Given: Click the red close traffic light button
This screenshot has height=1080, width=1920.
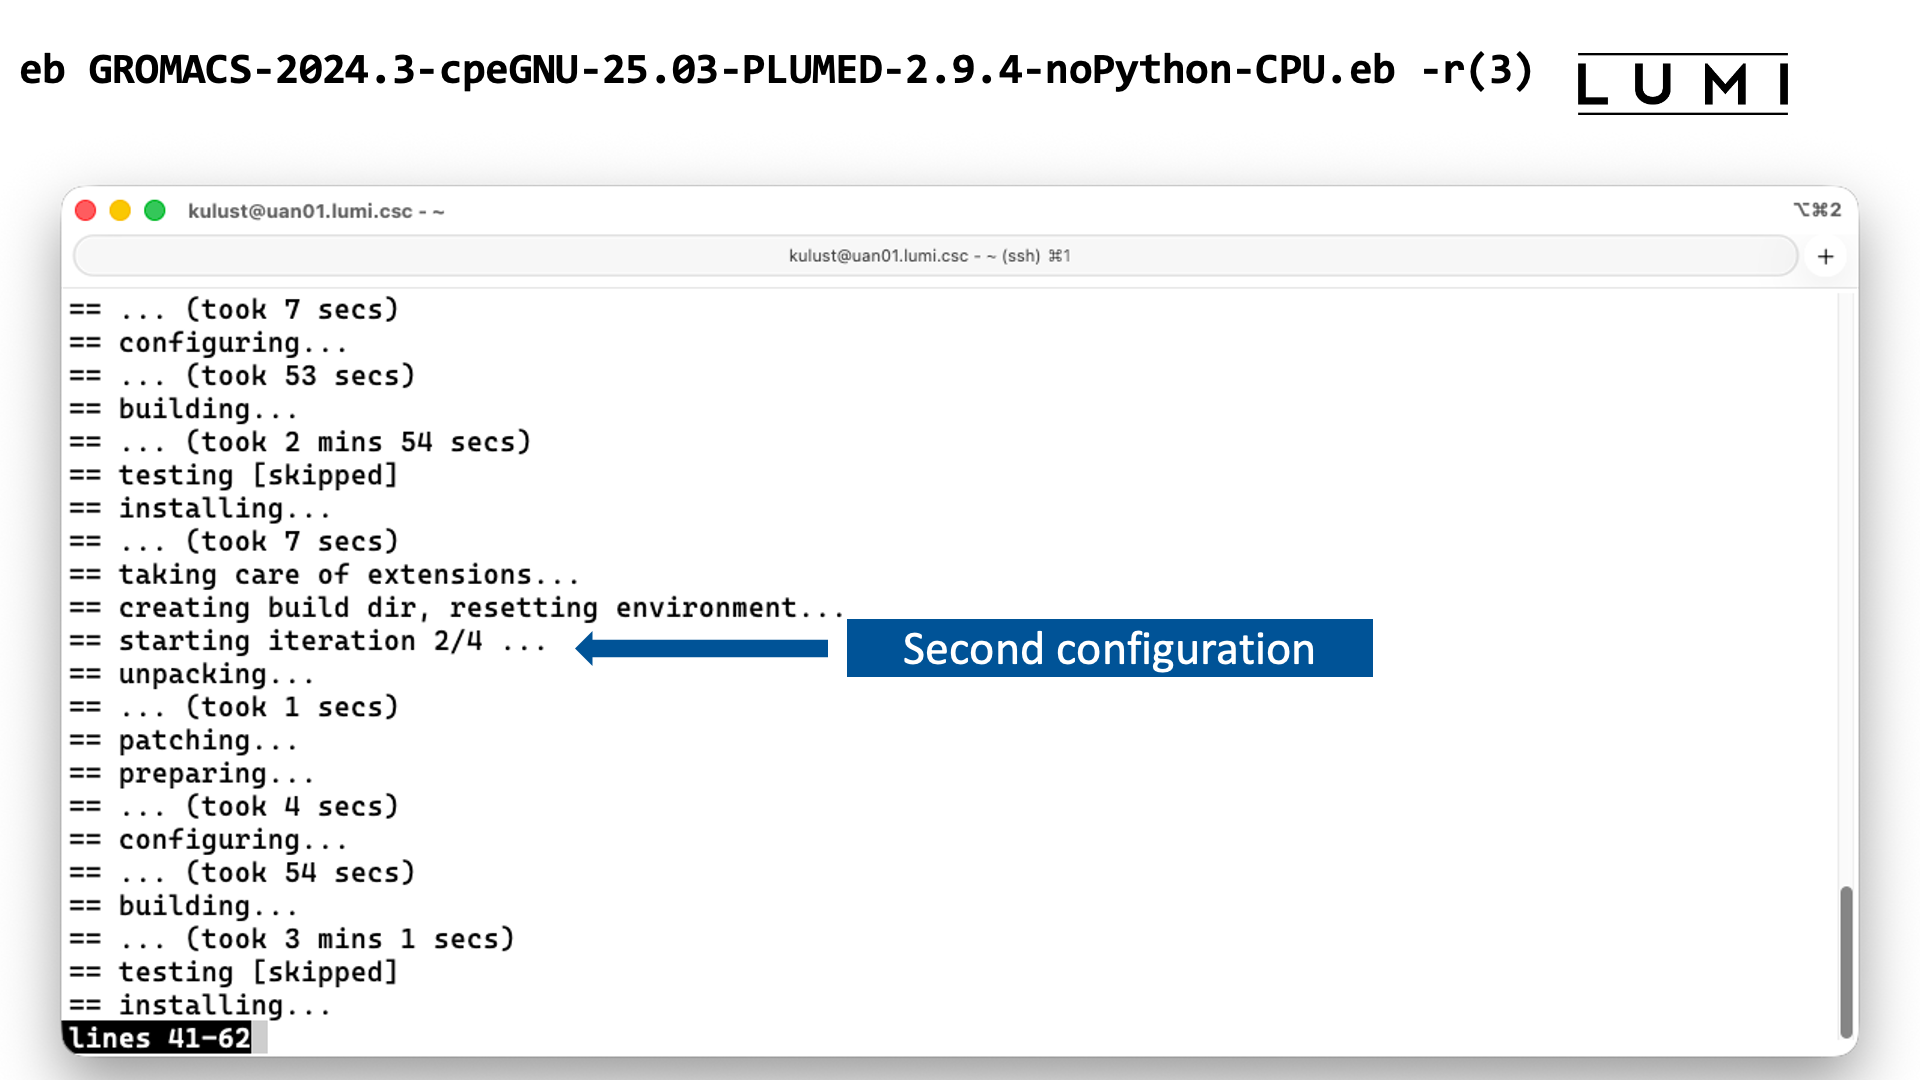Looking at the screenshot, I should [x=86, y=210].
